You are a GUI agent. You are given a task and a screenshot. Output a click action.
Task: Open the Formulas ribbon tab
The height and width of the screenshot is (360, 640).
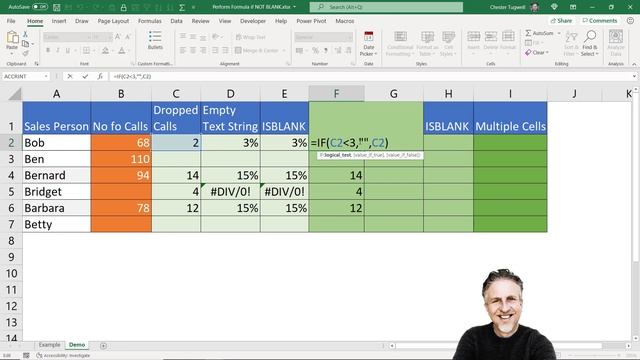pyautogui.click(x=149, y=21)
